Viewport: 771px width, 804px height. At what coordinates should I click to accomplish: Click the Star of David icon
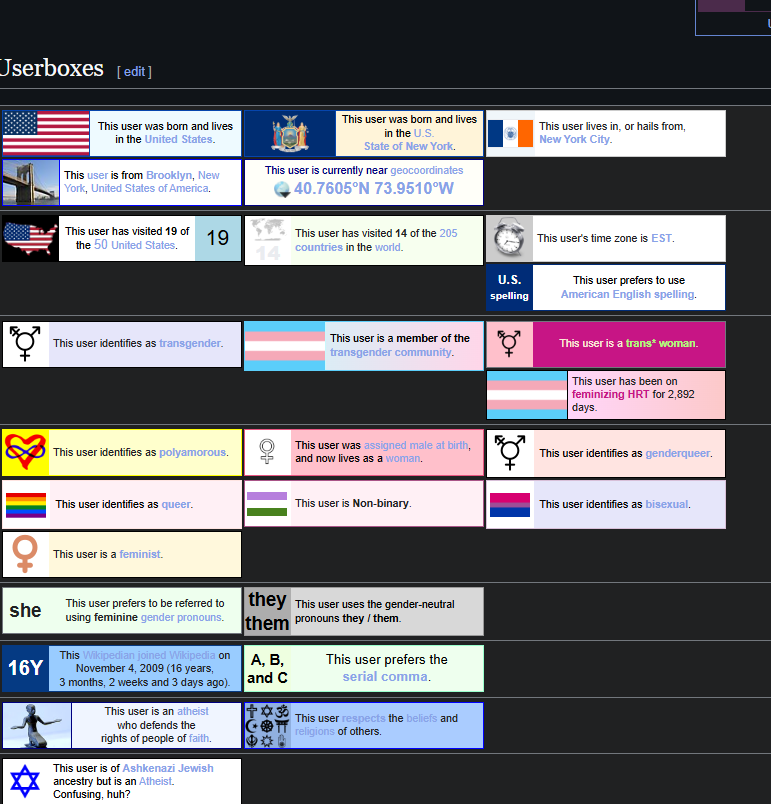point(26,780)
